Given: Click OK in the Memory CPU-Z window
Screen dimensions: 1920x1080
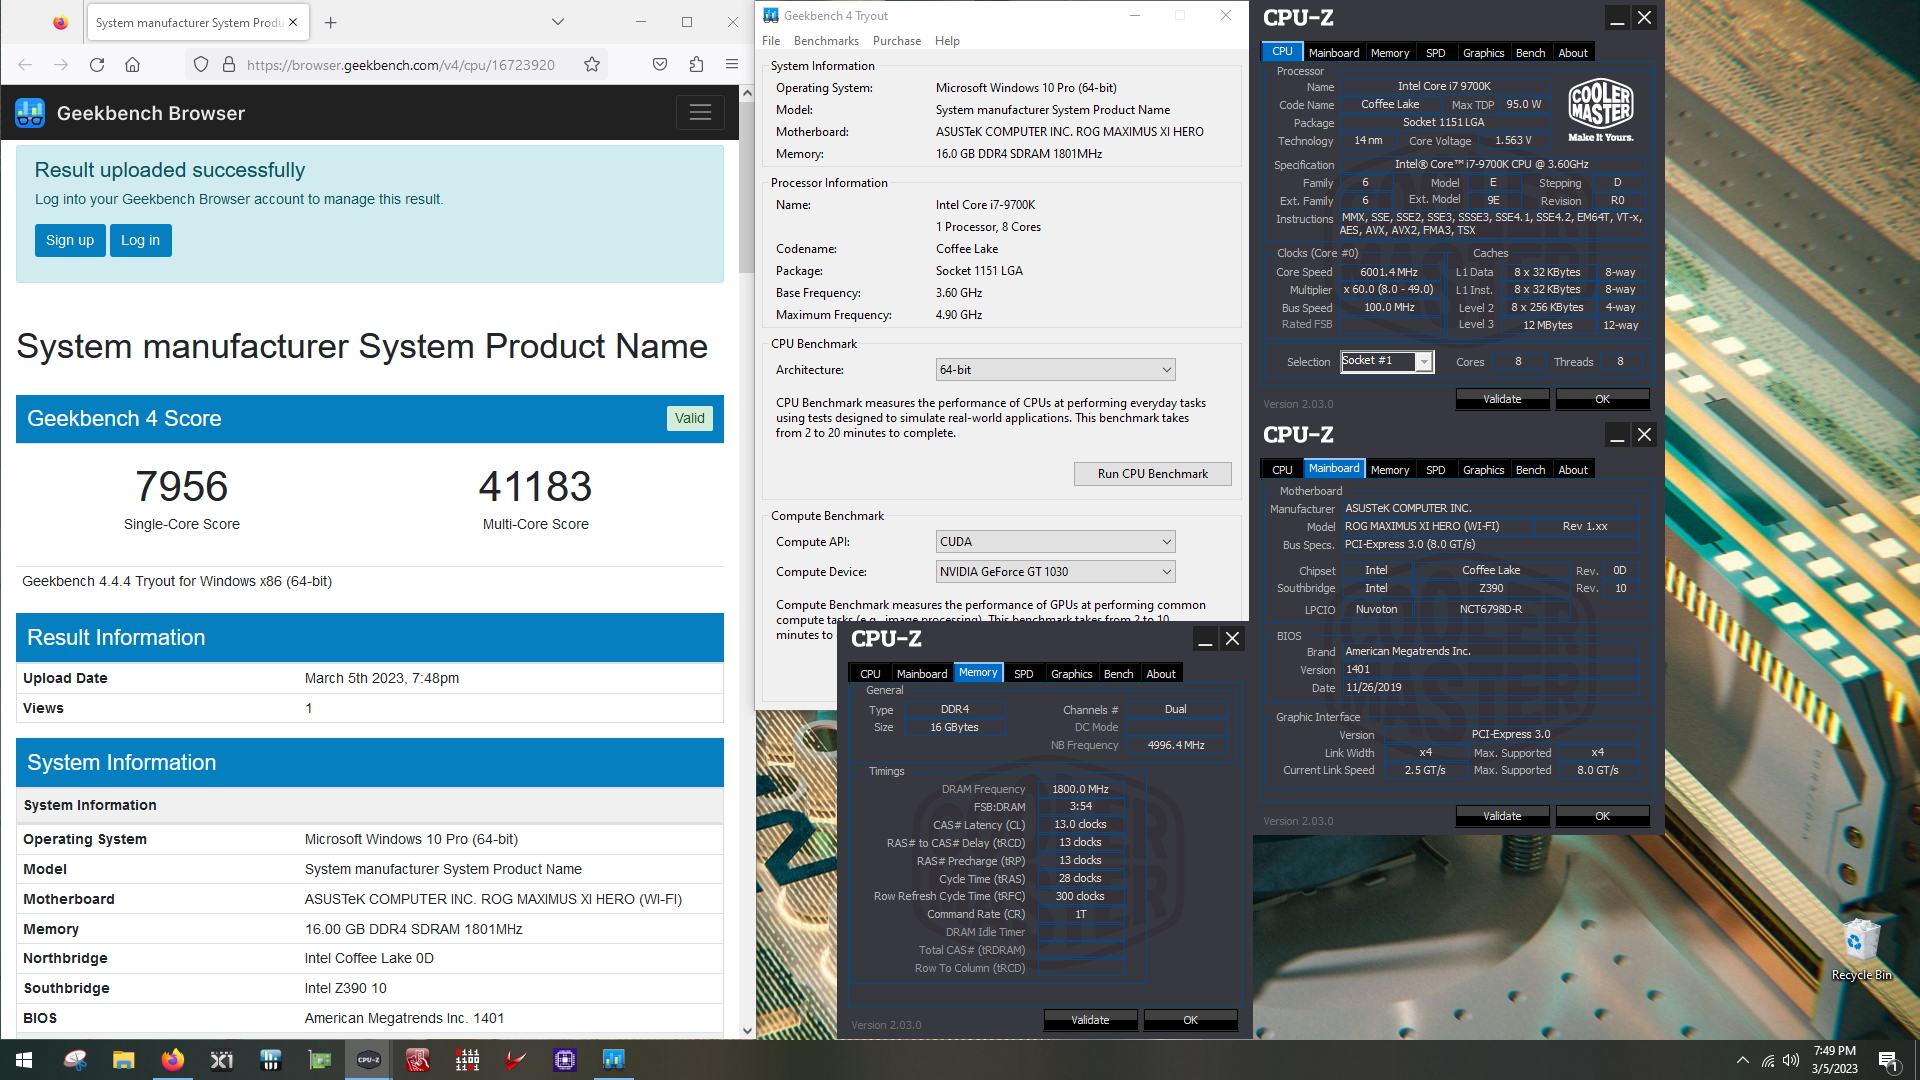Looking at the screenshot, I should (x=1190, y=1020).
